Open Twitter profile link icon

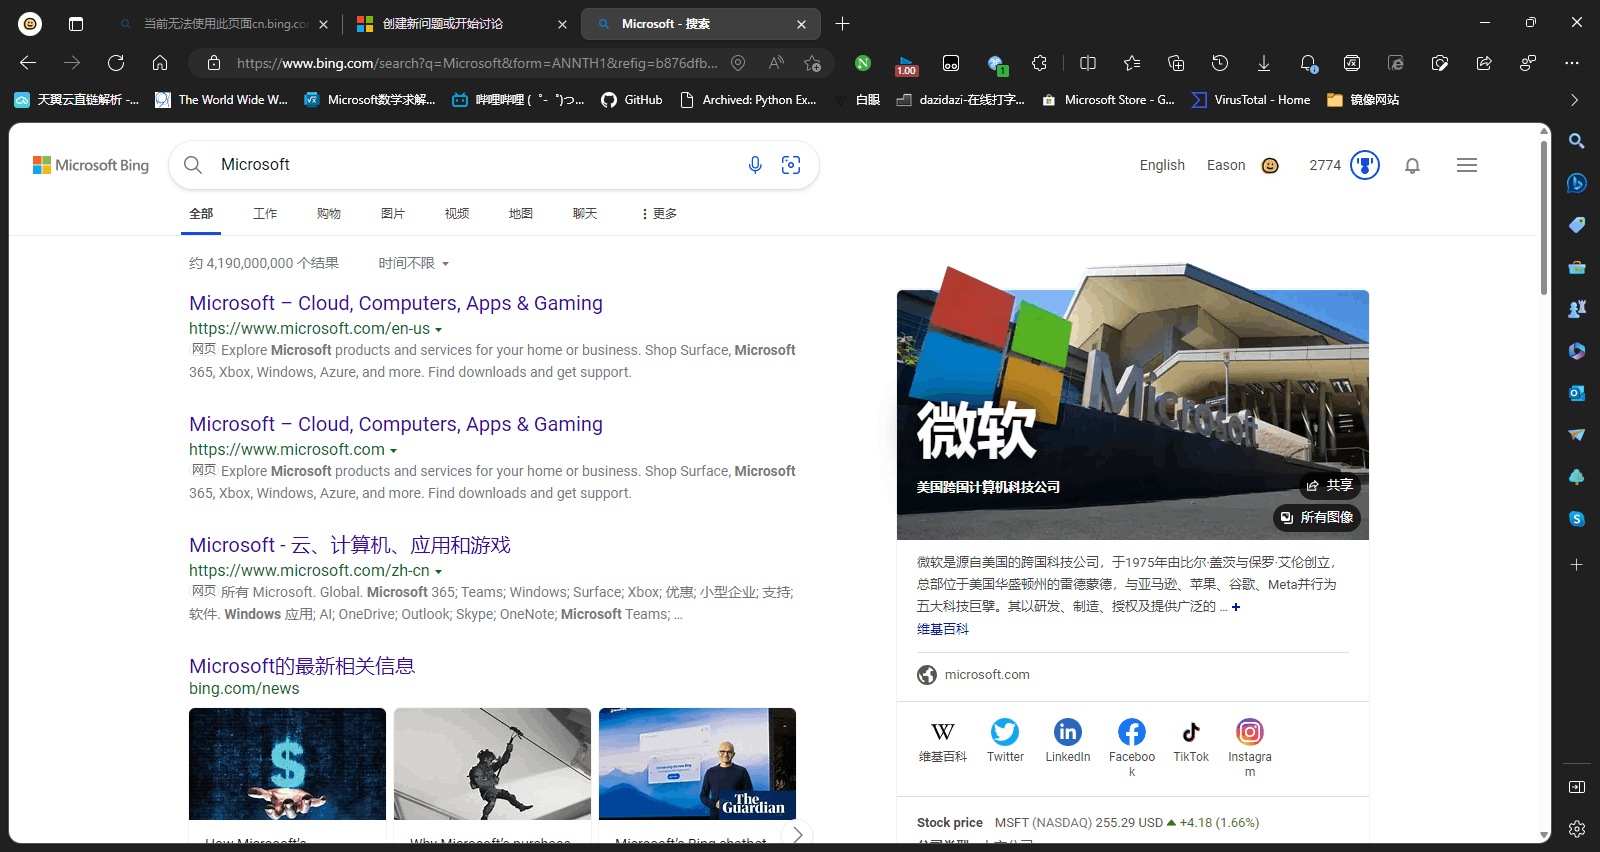point(1005,732)
